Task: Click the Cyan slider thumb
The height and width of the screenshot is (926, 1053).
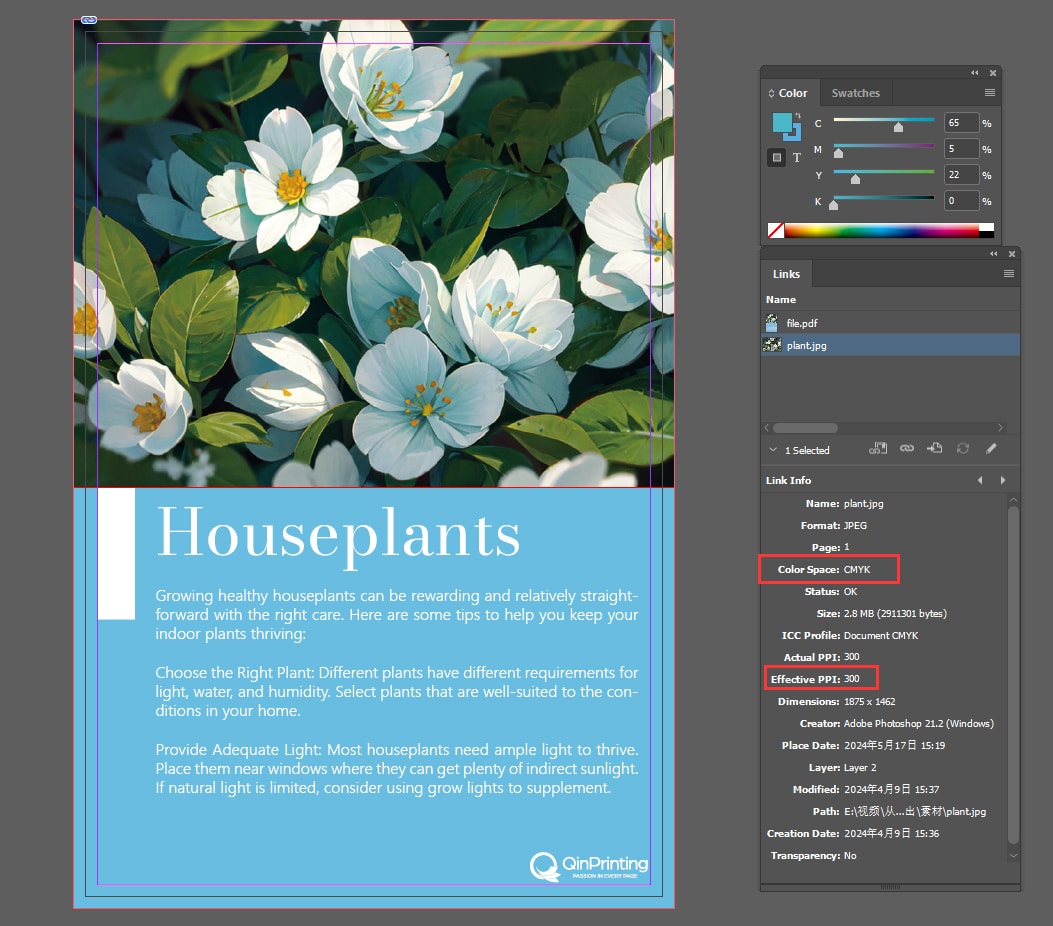Action: point(898,127)
